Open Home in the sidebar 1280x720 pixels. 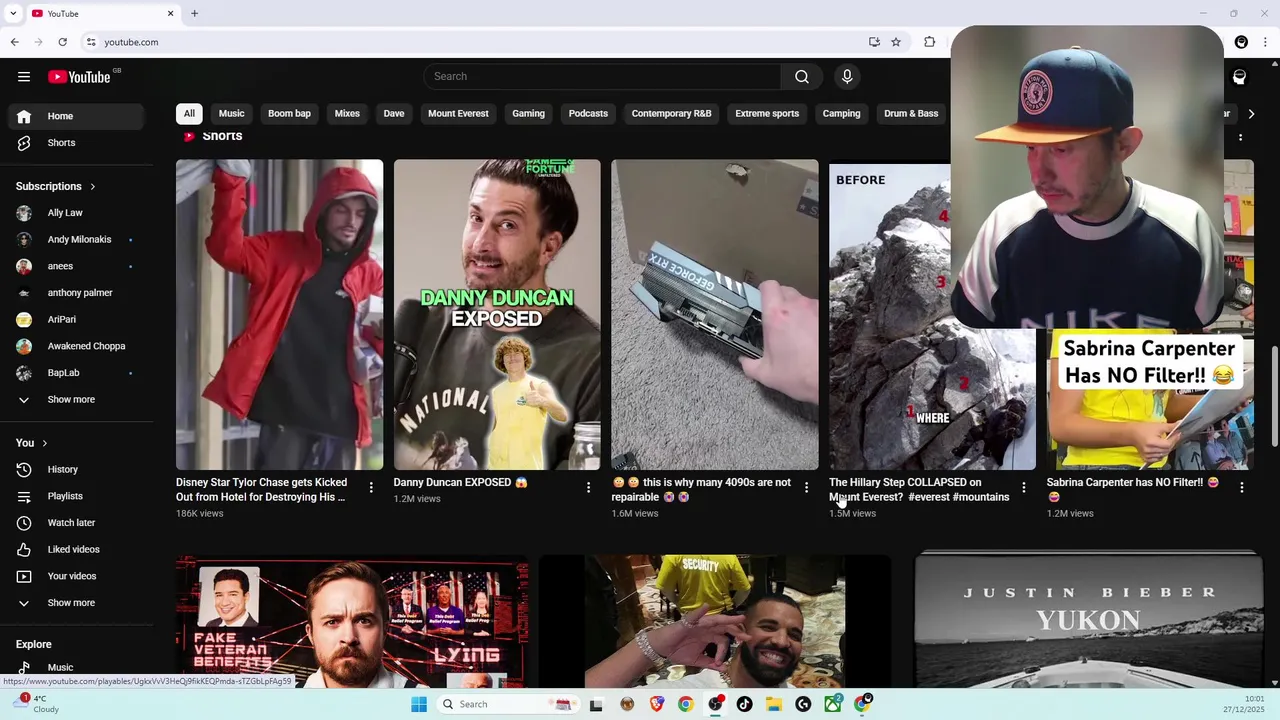click(78, 116)
